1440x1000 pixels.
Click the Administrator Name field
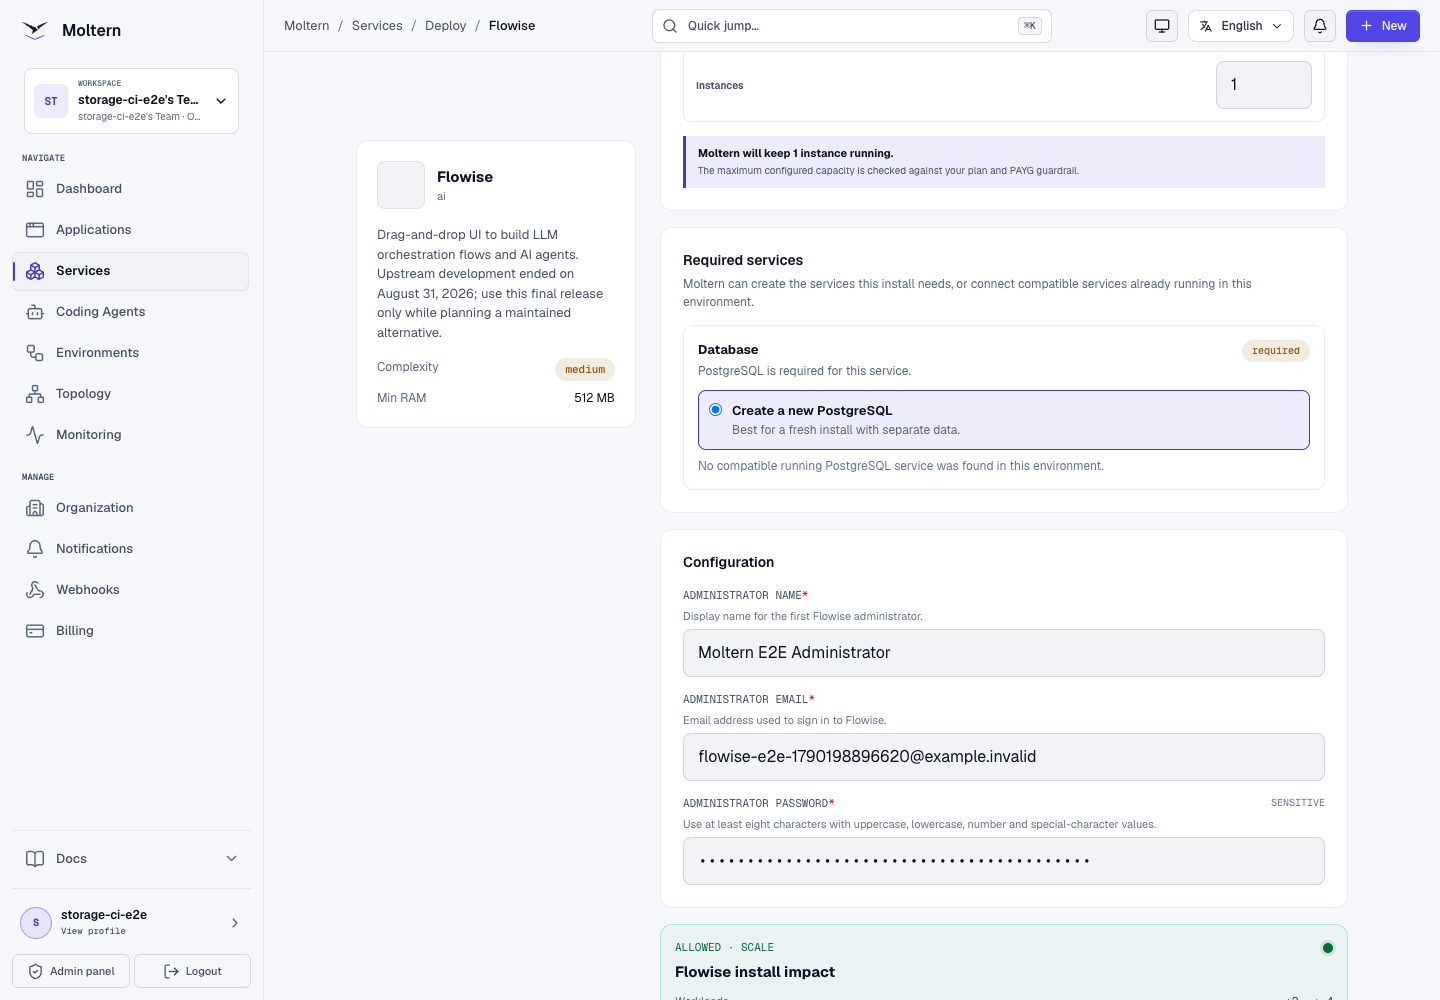pyautogui.click(x=1004, y=653)
